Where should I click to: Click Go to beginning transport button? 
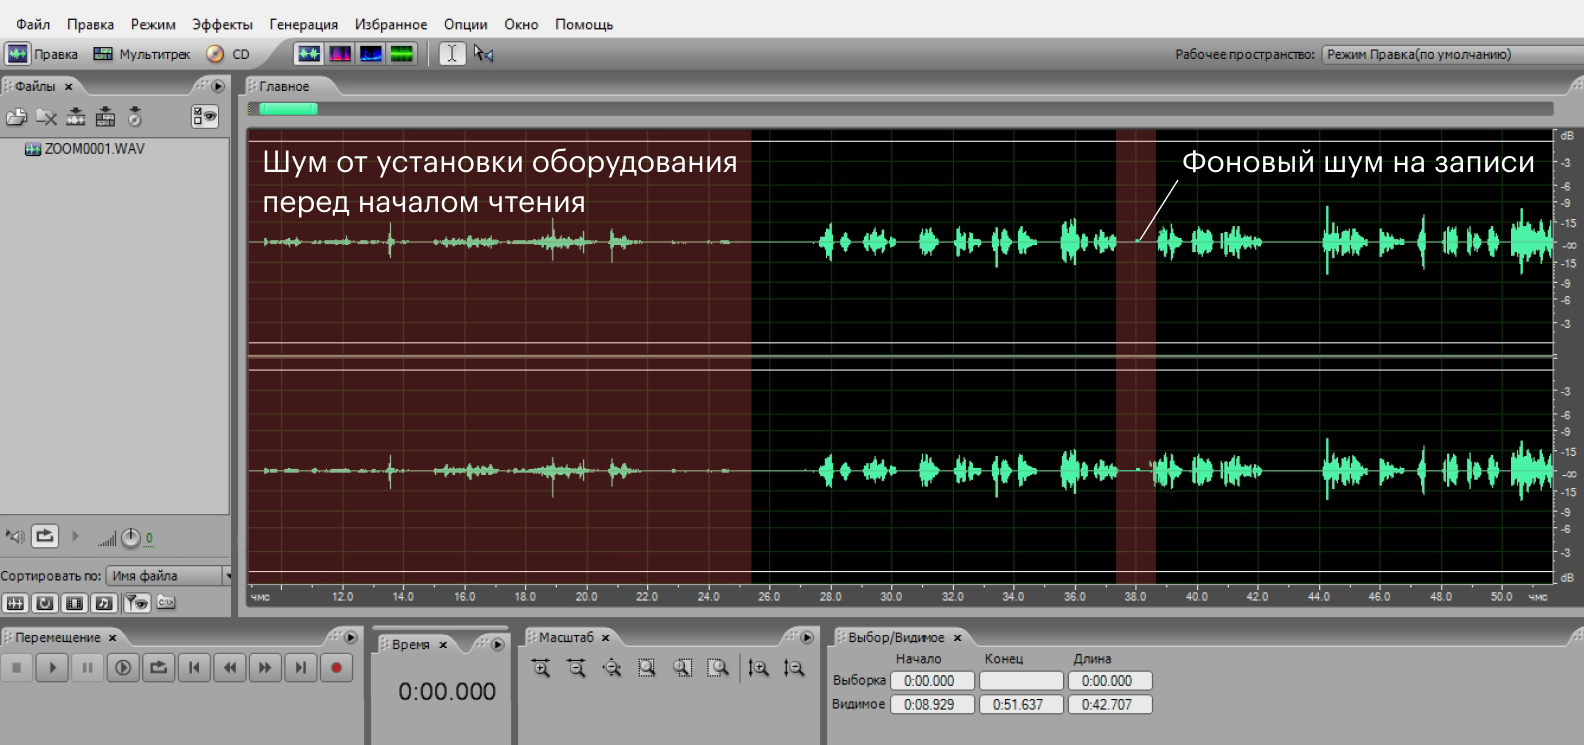tap(194, 668)
